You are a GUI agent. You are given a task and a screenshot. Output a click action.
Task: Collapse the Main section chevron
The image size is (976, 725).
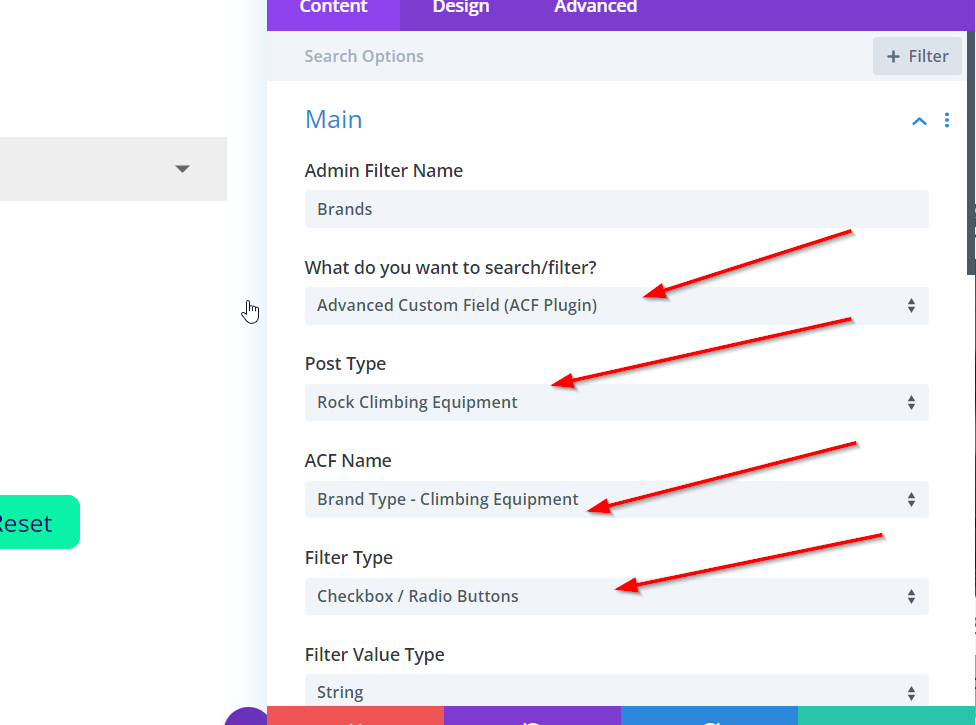[919, 121]
